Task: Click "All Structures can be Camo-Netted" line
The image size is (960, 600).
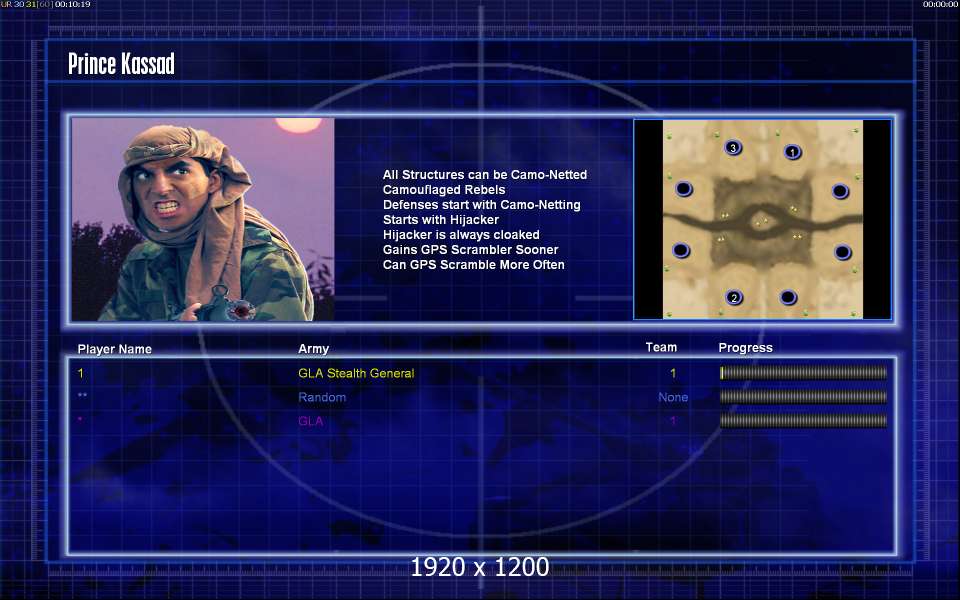Action: (485, 174)
